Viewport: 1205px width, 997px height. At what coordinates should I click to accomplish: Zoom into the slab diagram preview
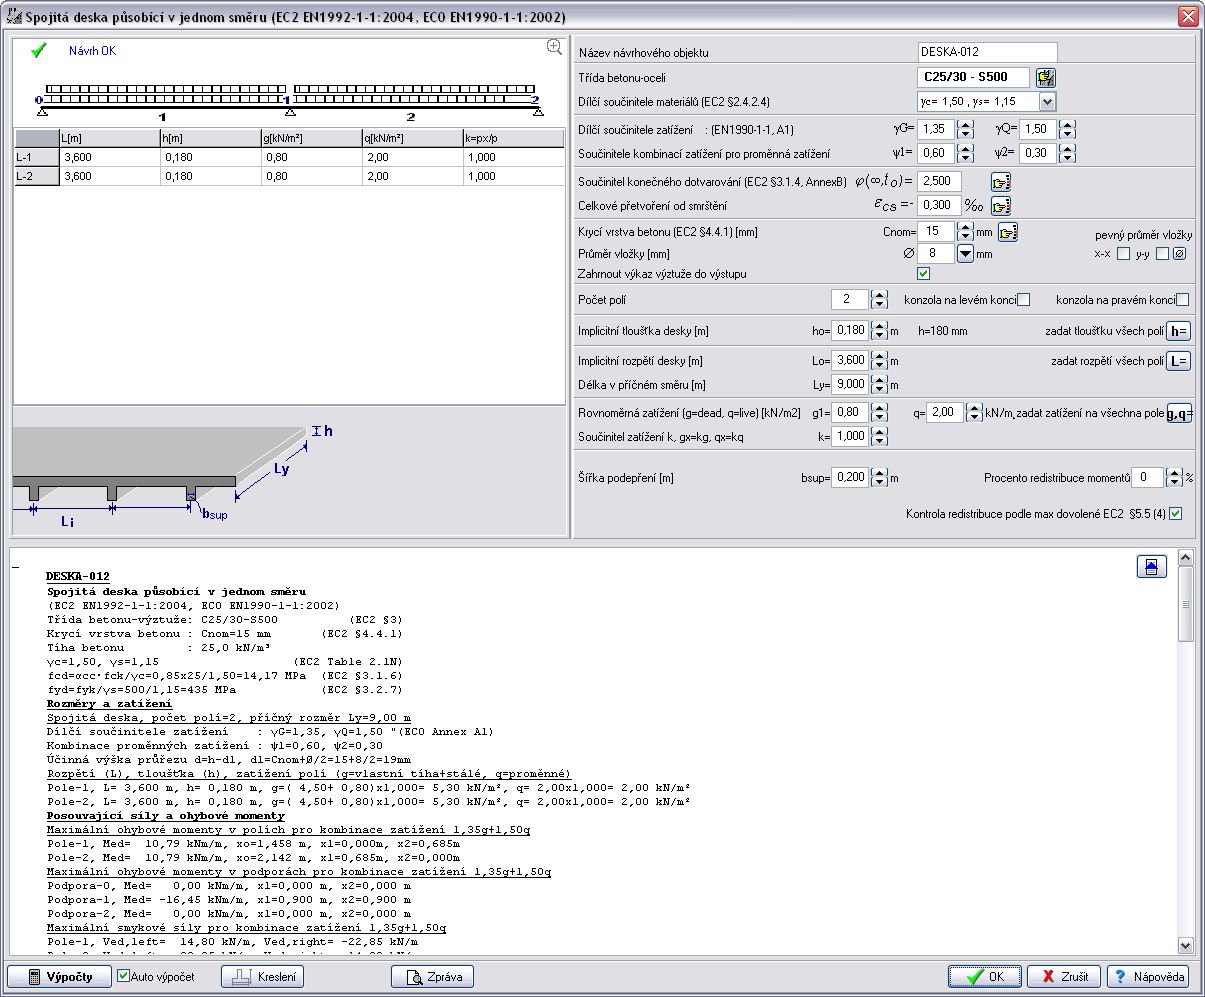point(554,47)
